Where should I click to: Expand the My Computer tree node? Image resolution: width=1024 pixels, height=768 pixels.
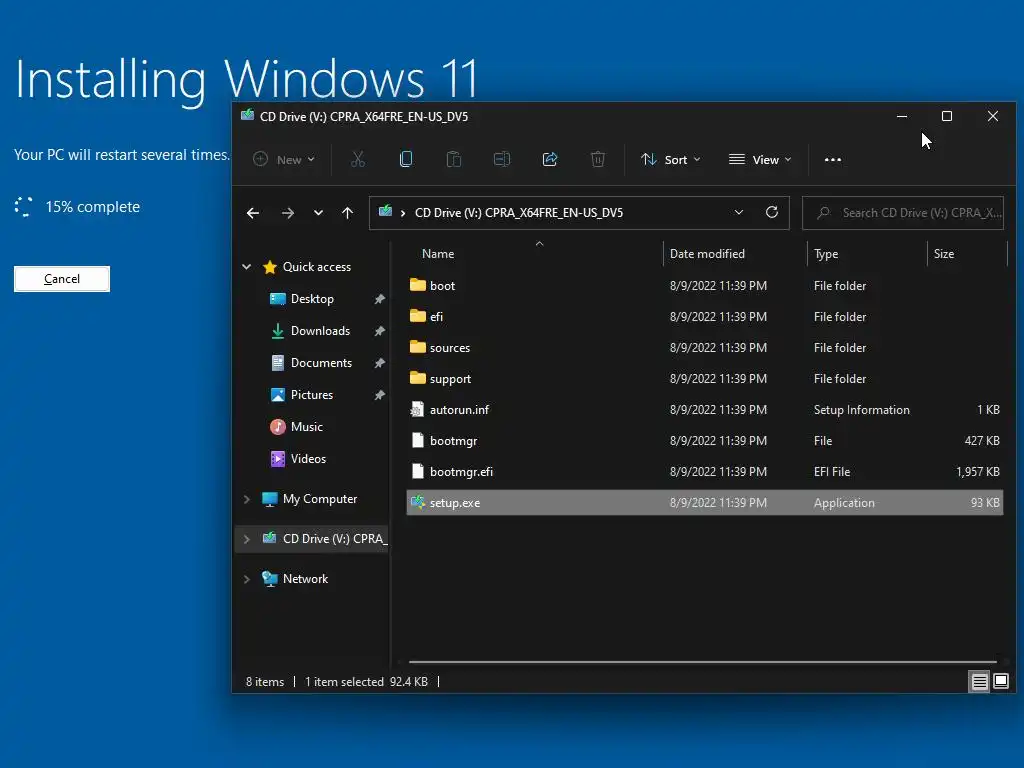[247, 499]
